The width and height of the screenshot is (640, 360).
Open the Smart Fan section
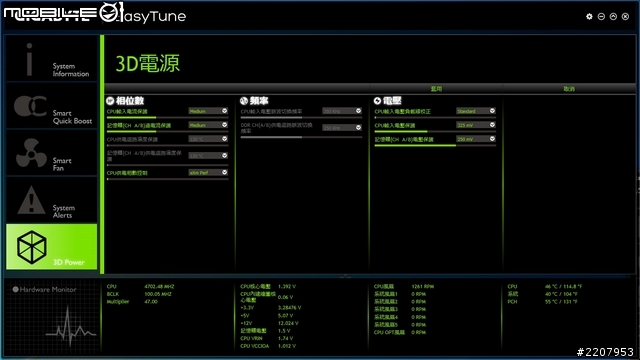click(51, 153)
